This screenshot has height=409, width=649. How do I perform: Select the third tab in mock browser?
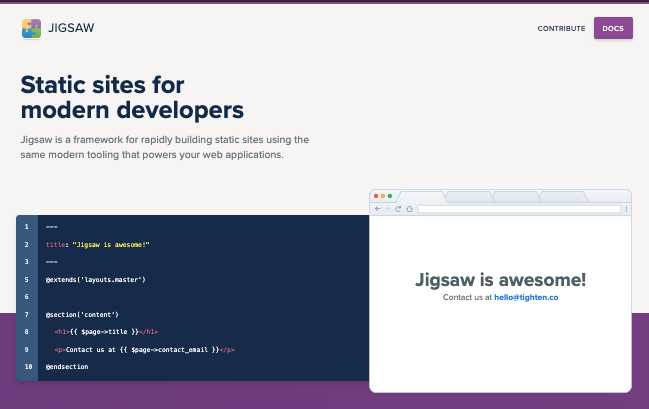pos(517,197)
